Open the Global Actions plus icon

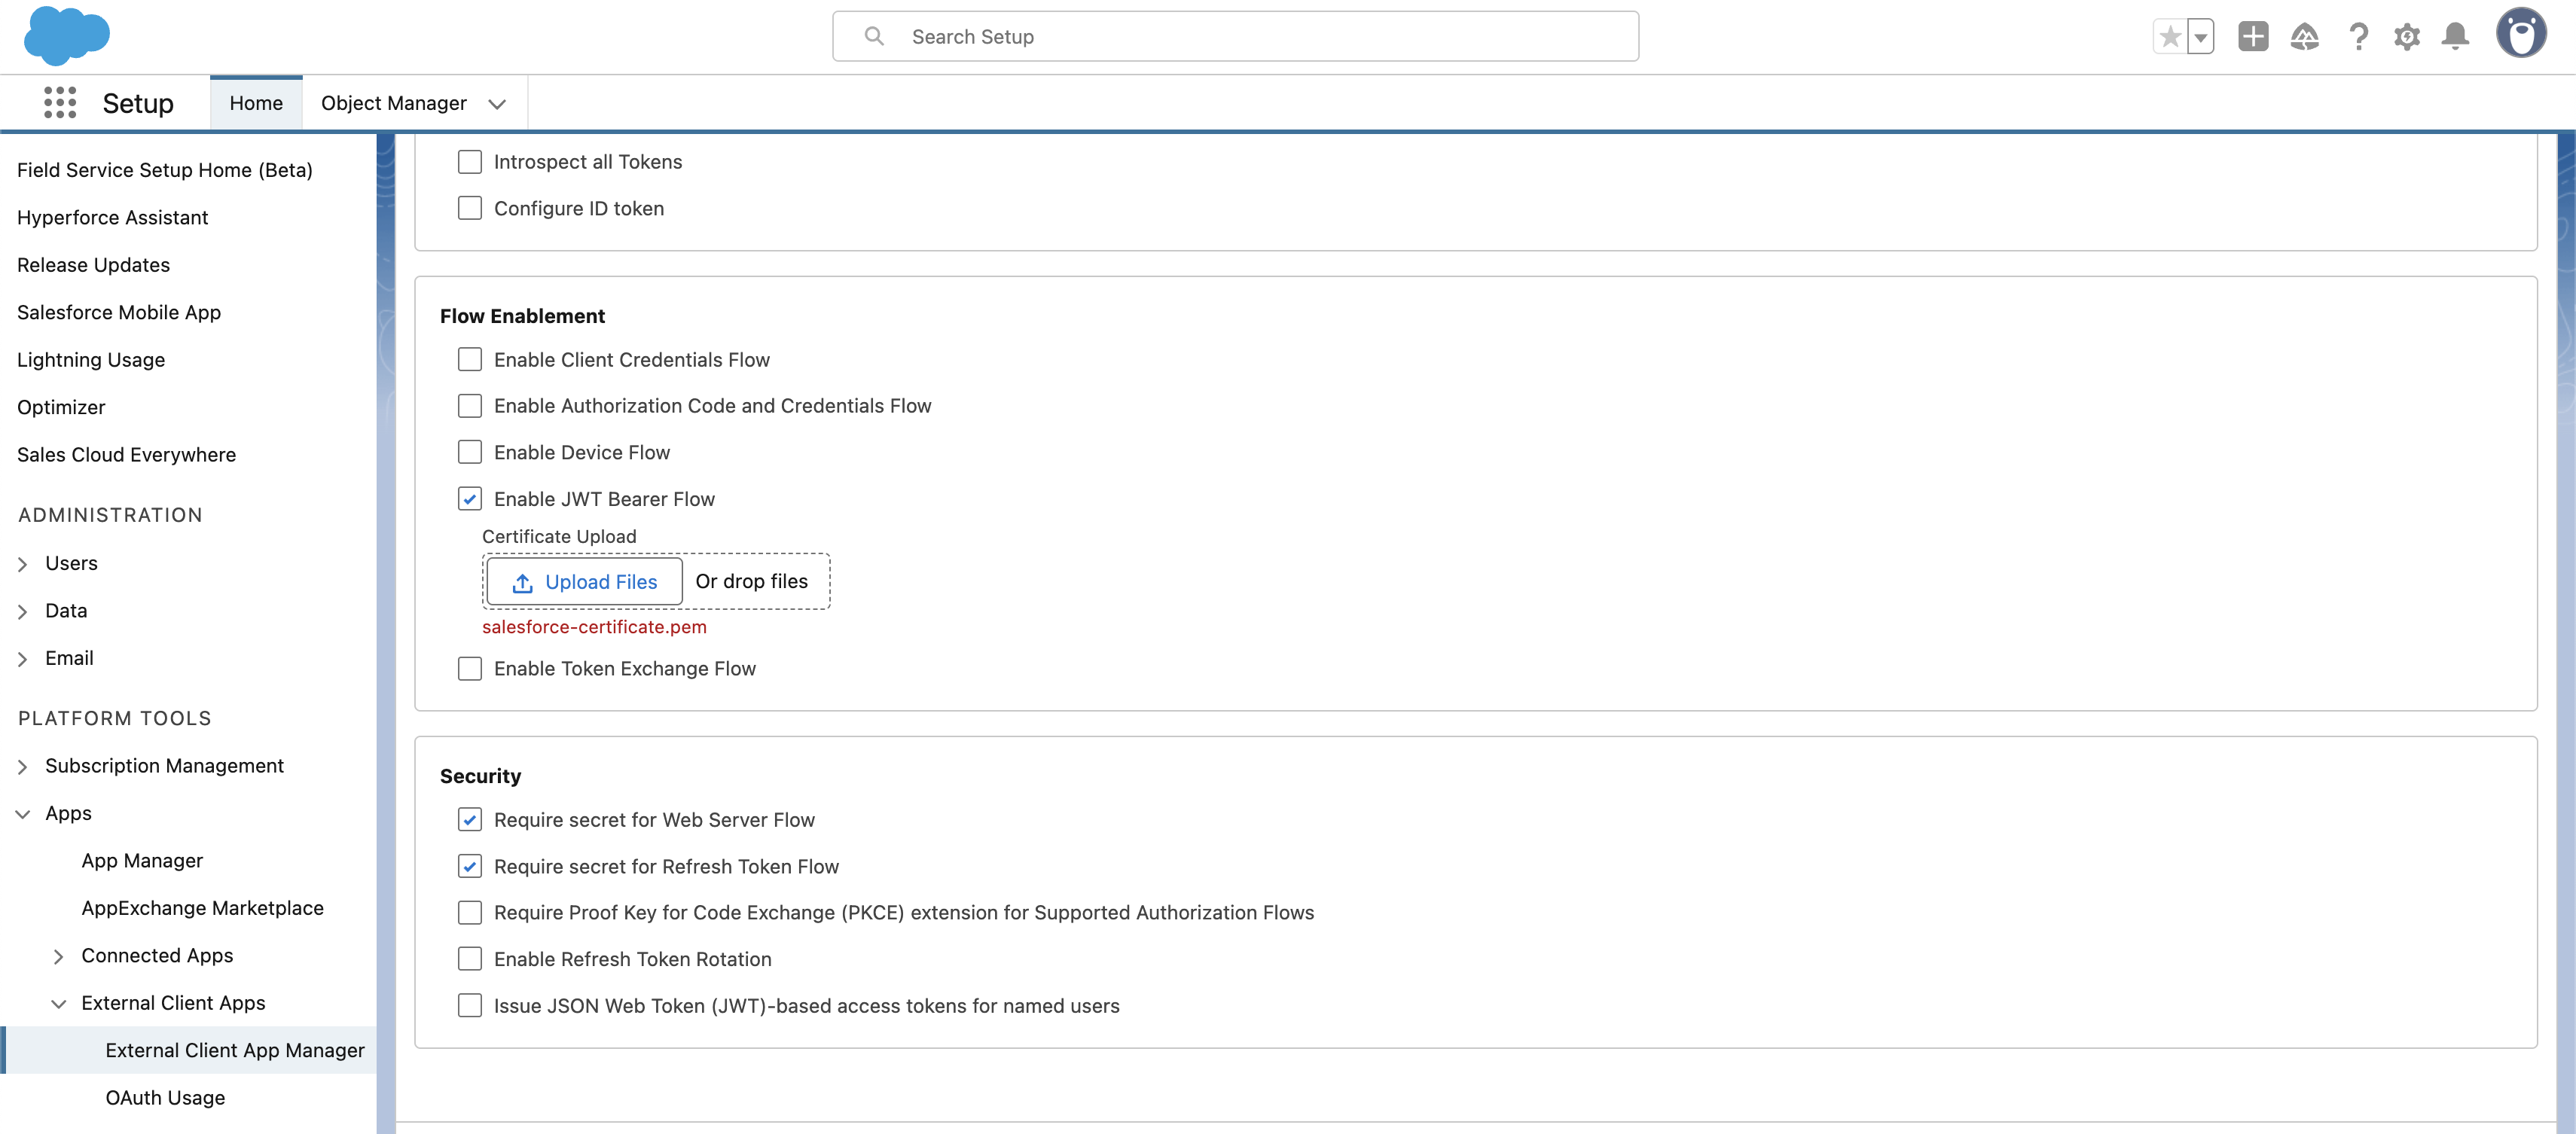[x=2252, y=37]
